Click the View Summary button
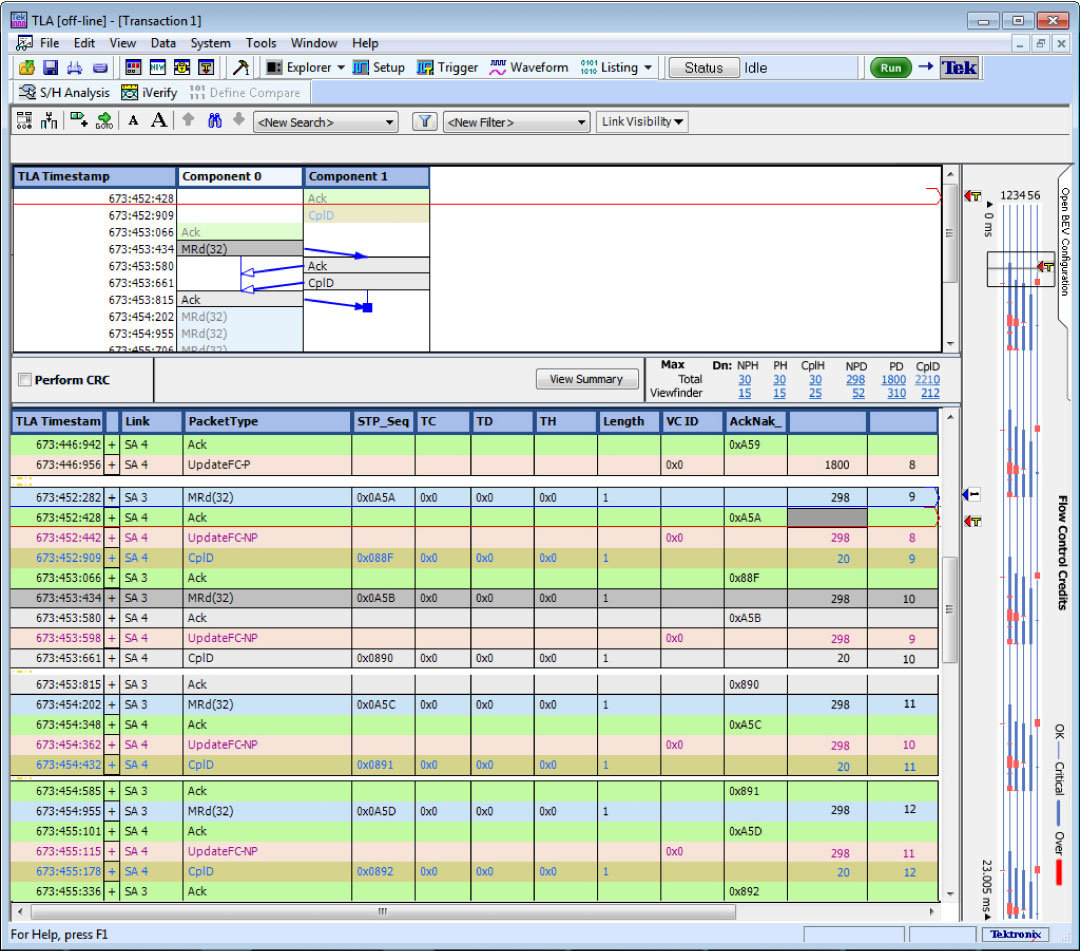This screenshot has width=1080, height=951. click(x=586, y=379)
